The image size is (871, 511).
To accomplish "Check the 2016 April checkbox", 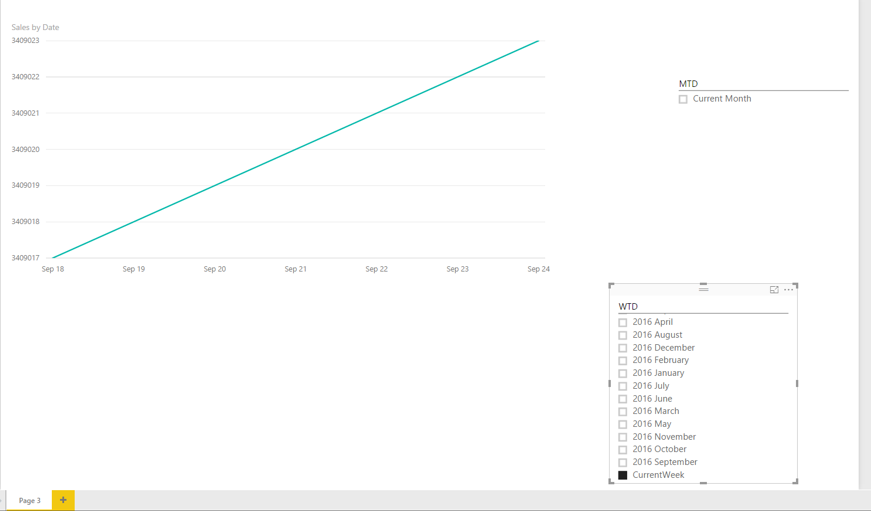I will coord(623,322).
